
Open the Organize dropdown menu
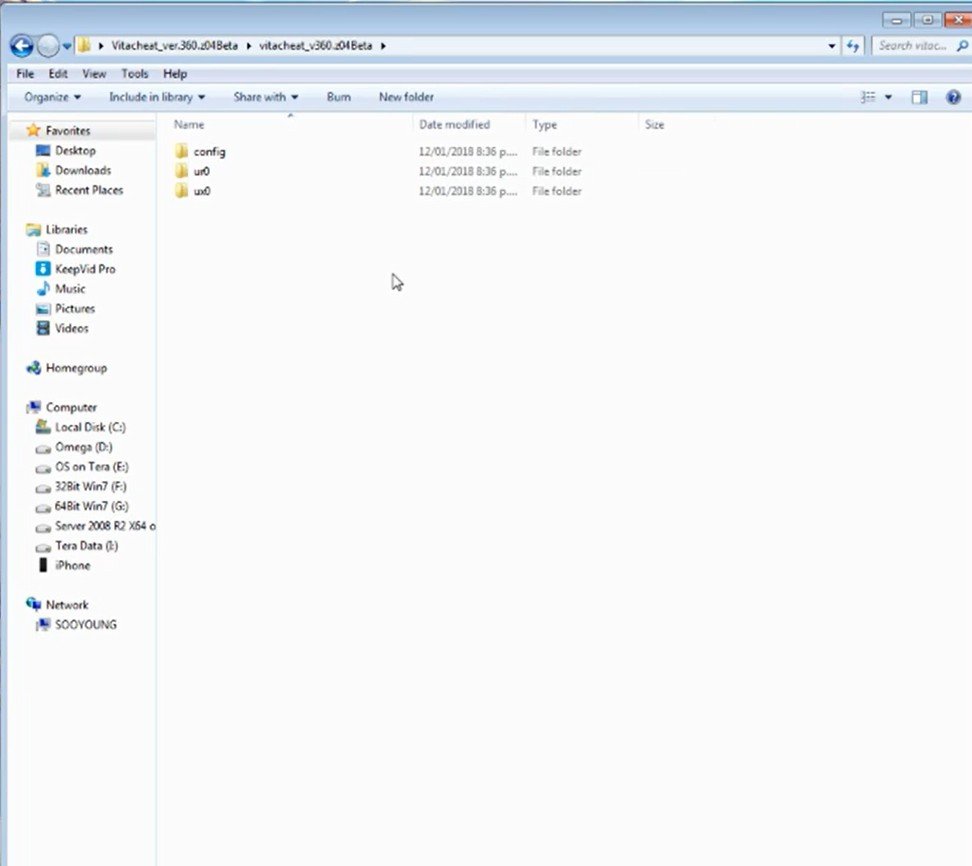[52, 97]
